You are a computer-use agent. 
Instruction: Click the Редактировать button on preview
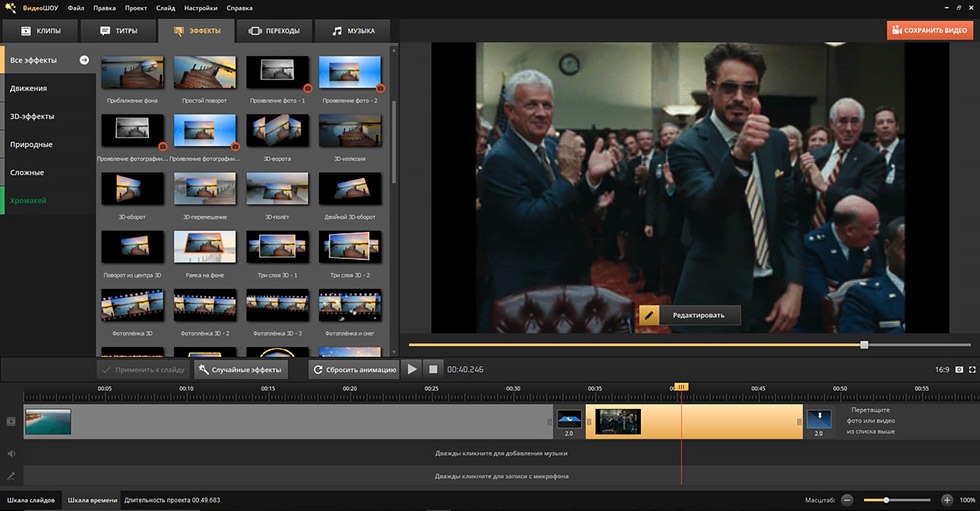click(690, 315)
